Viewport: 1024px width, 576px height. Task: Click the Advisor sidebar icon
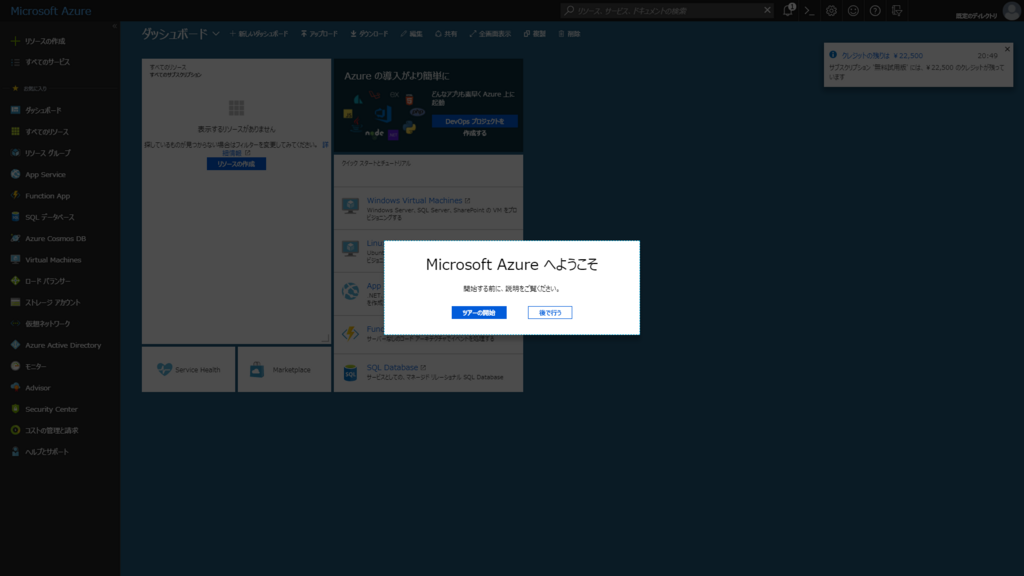[15, 387]
